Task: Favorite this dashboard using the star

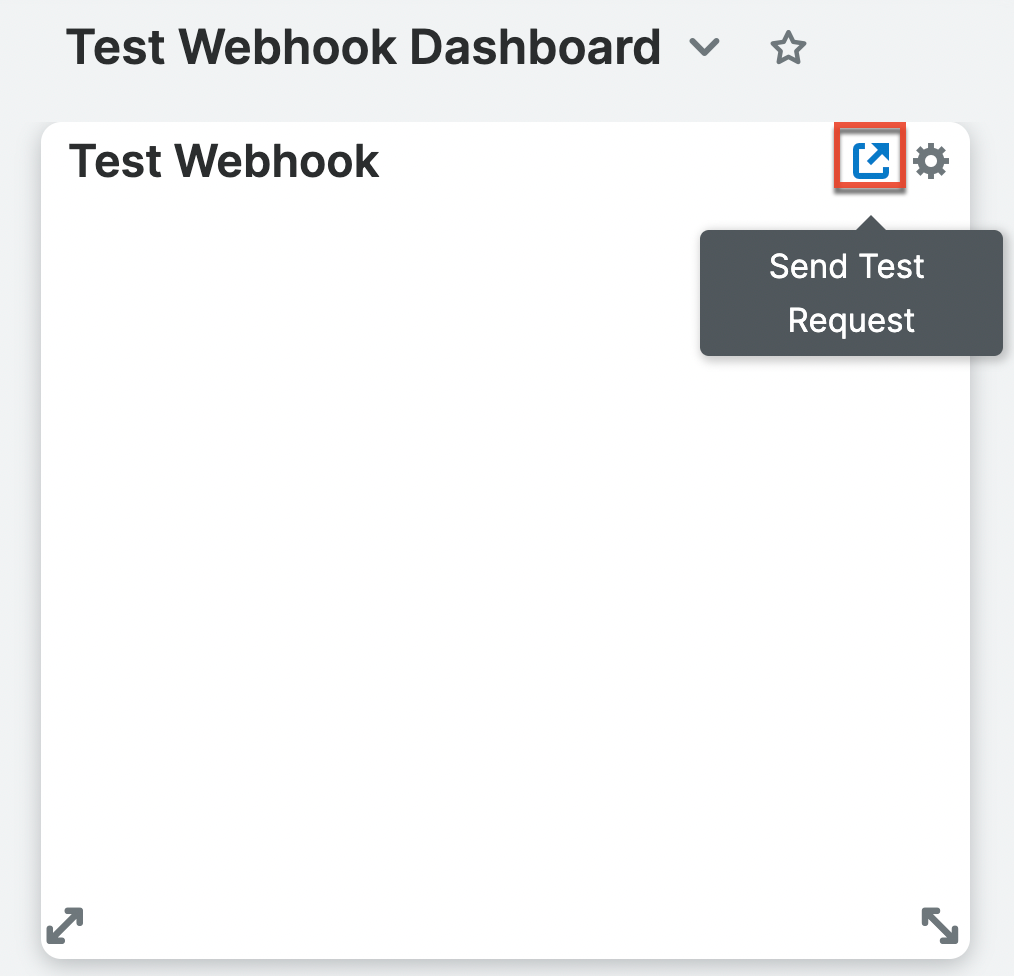Action: point(787,47)
